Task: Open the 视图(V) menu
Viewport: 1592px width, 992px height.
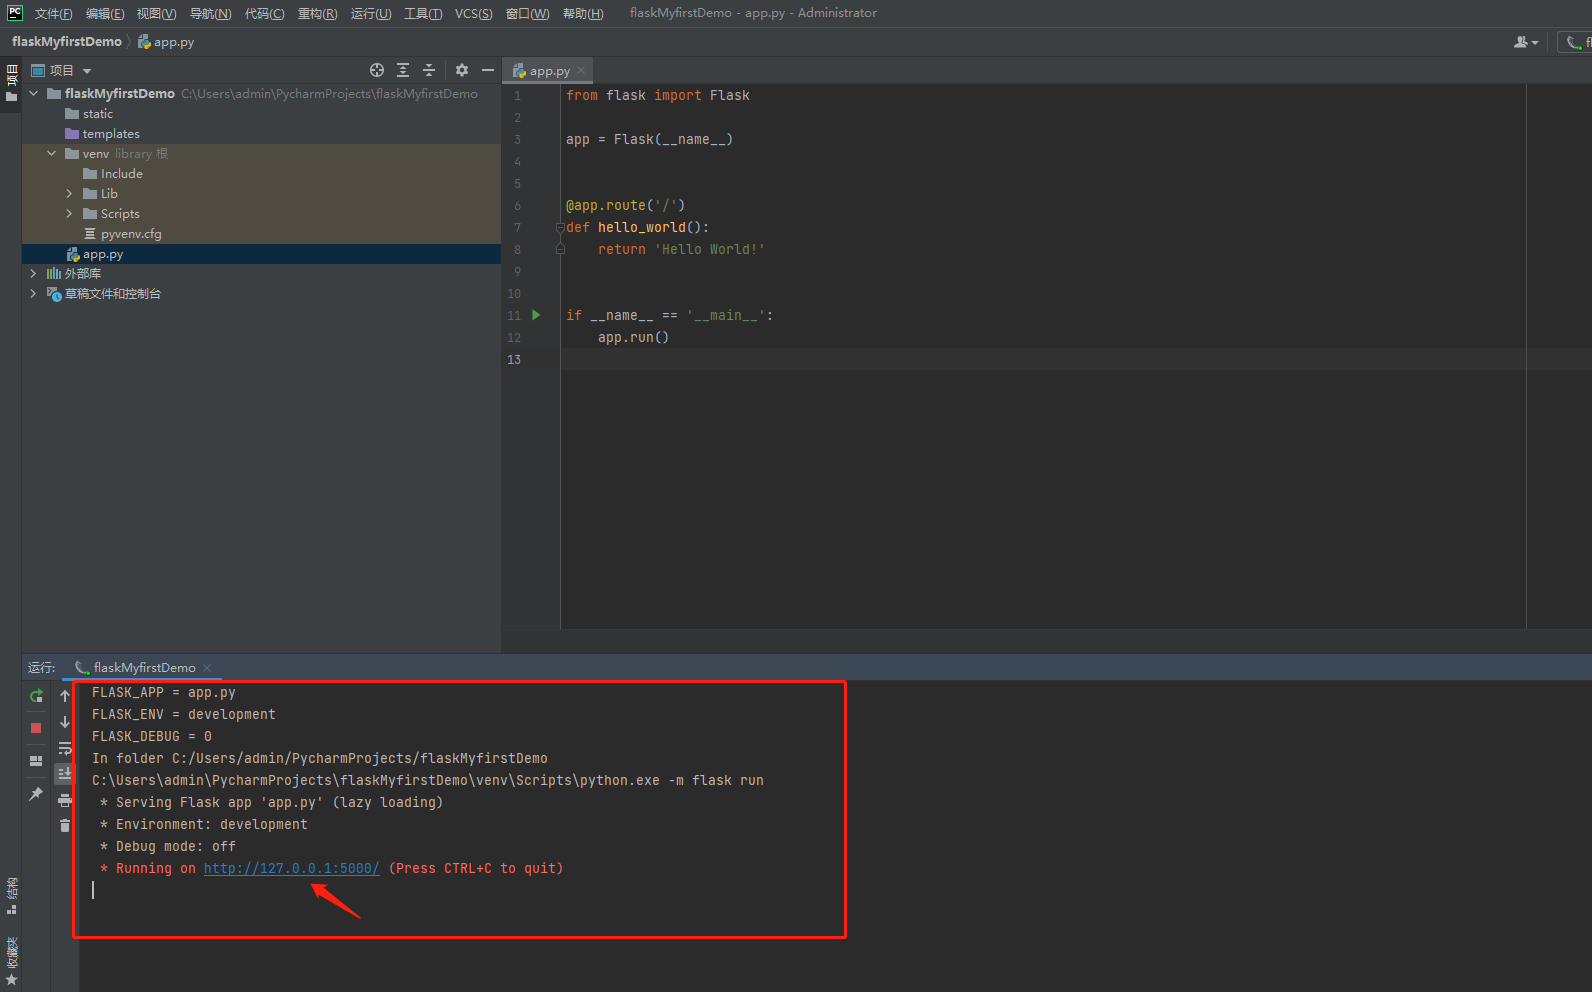Action: pos(157,13)
